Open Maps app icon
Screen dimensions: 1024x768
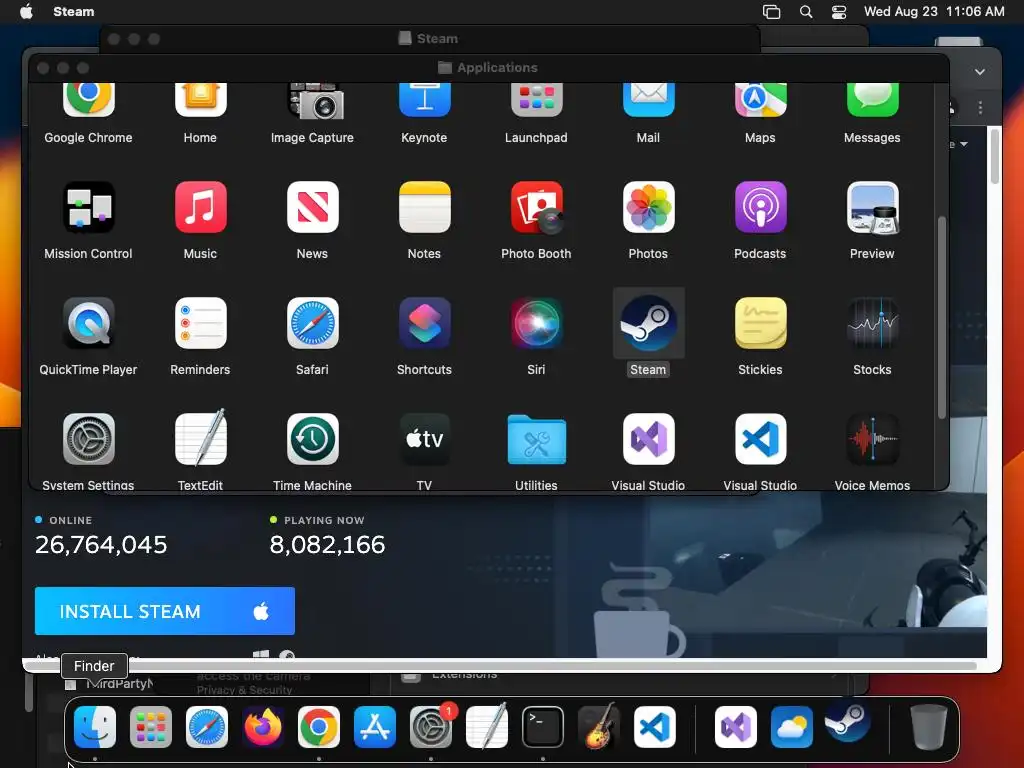760,99
